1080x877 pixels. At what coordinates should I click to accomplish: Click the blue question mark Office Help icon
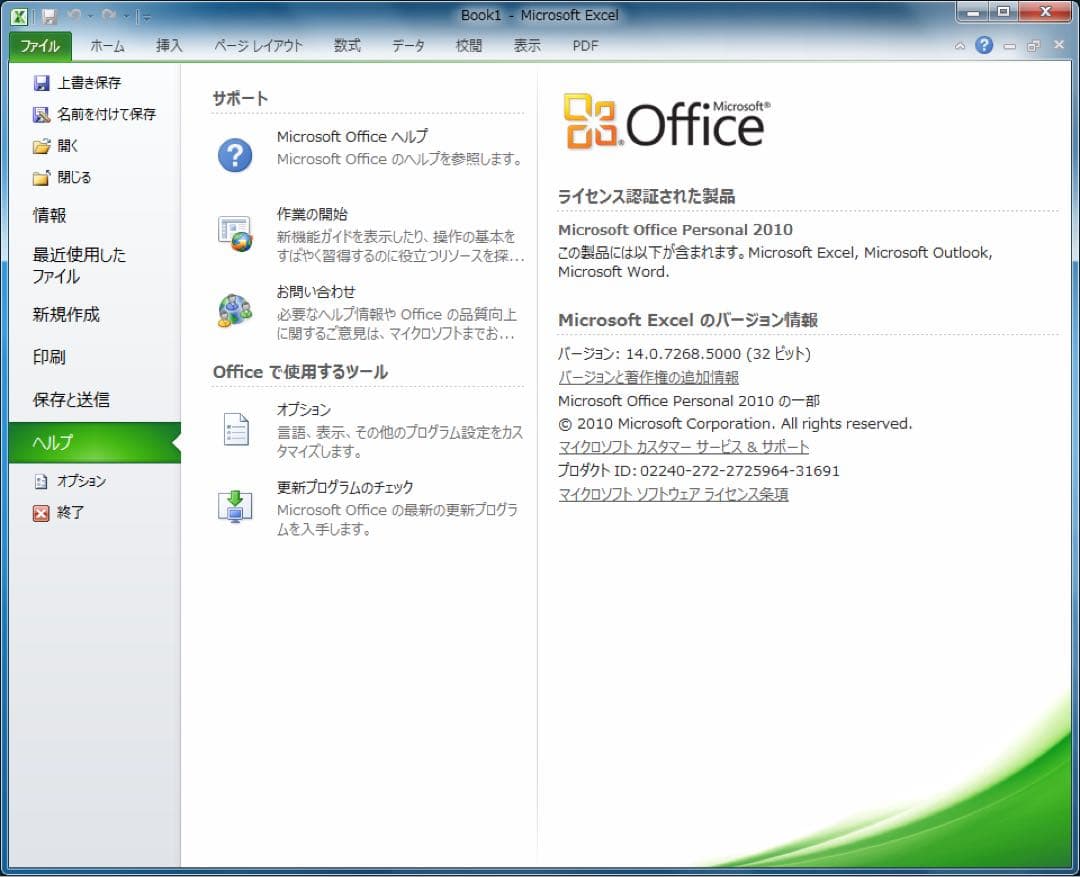pyautogui.click(x=235, y=154)
